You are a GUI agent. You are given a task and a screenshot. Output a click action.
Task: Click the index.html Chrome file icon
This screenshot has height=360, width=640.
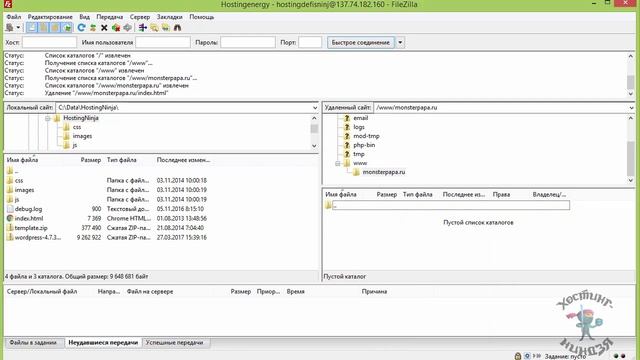[x=10, y=218]
